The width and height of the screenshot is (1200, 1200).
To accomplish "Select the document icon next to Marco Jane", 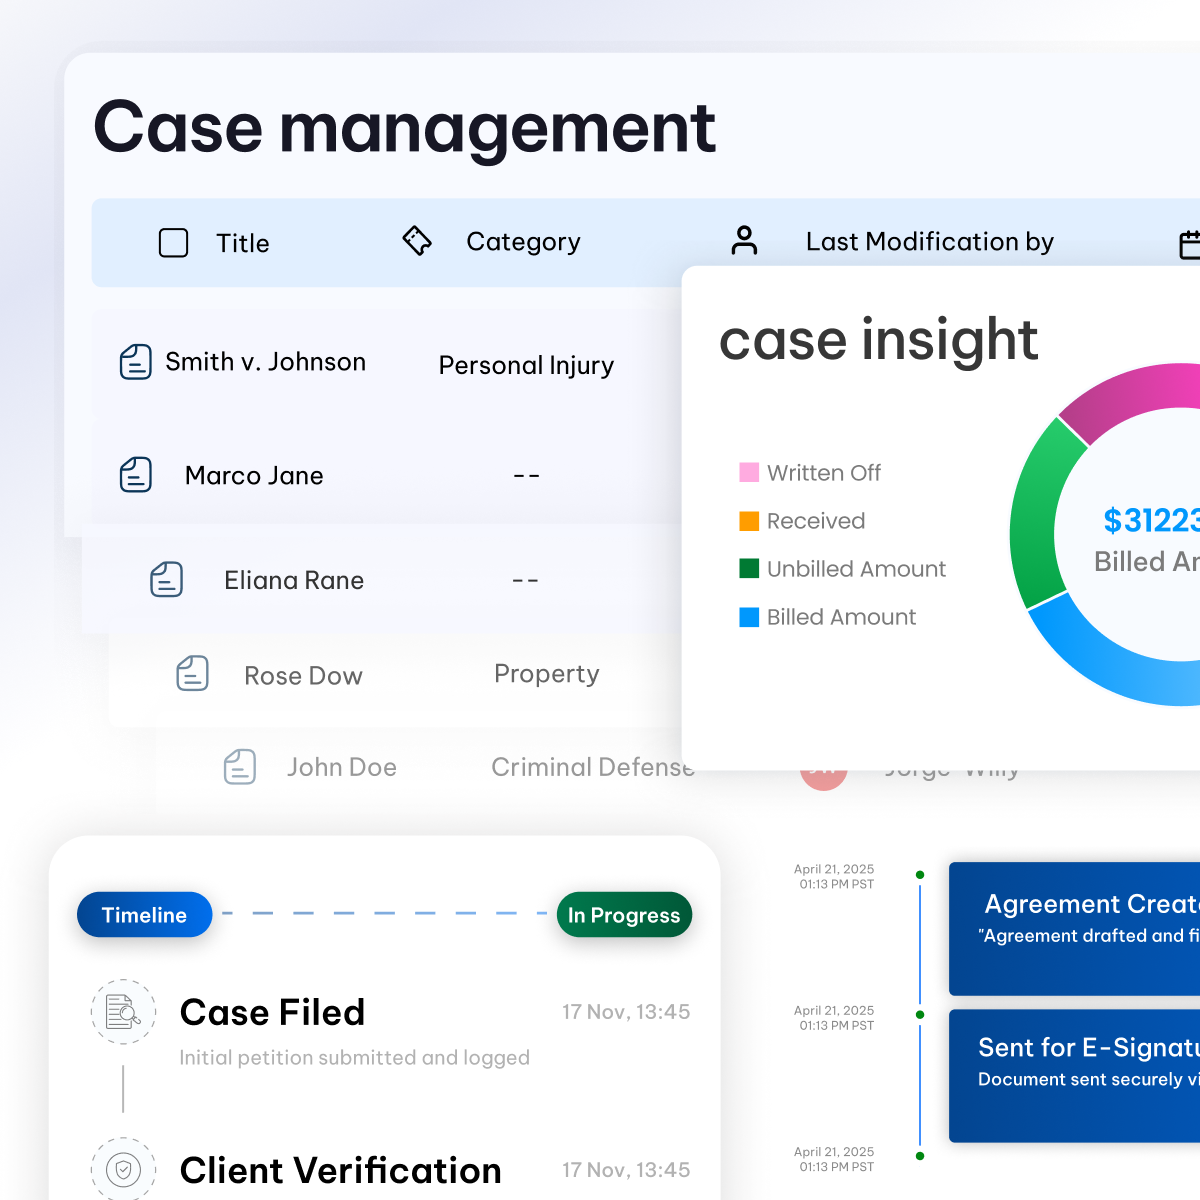I will [134, 475].
